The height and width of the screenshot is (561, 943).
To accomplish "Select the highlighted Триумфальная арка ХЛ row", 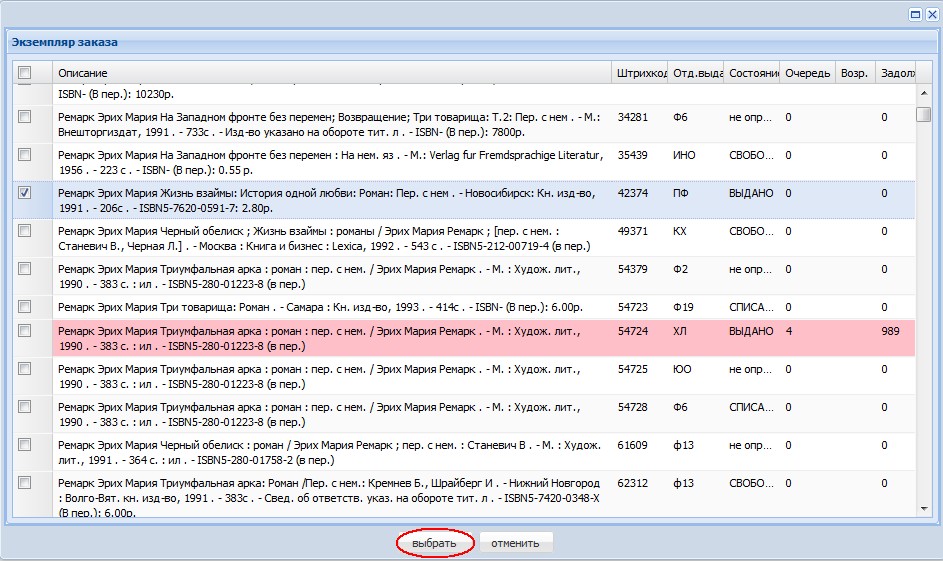I will (x=463, y=339).
